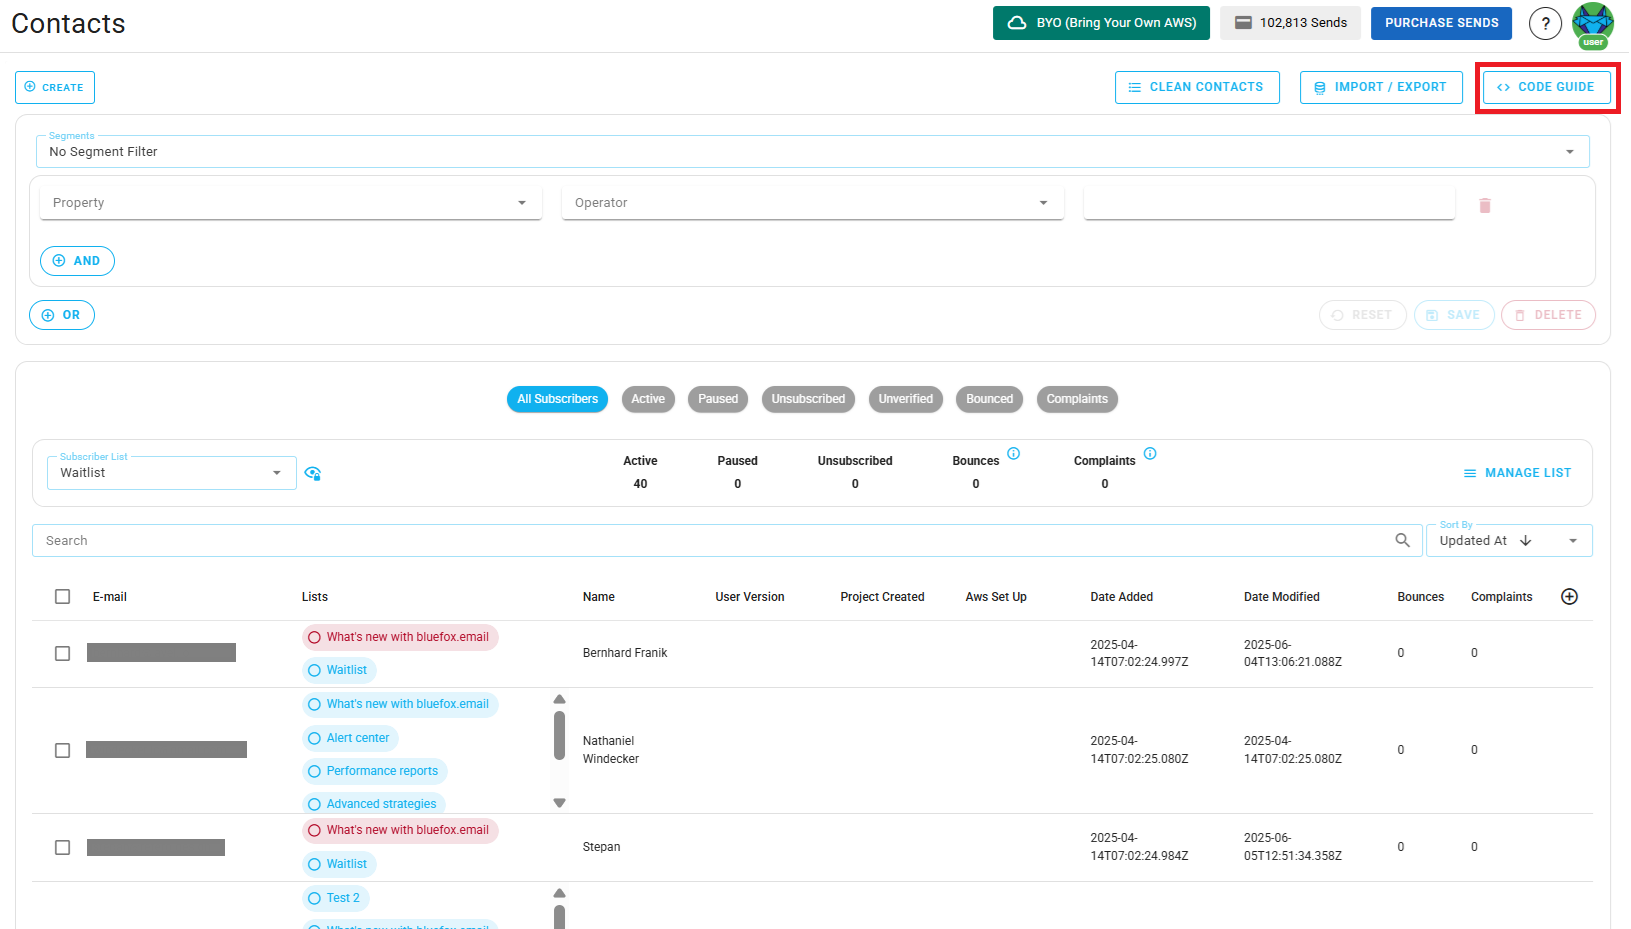
Task: Click the info icon next to Complaints count
Action: 1150,453
